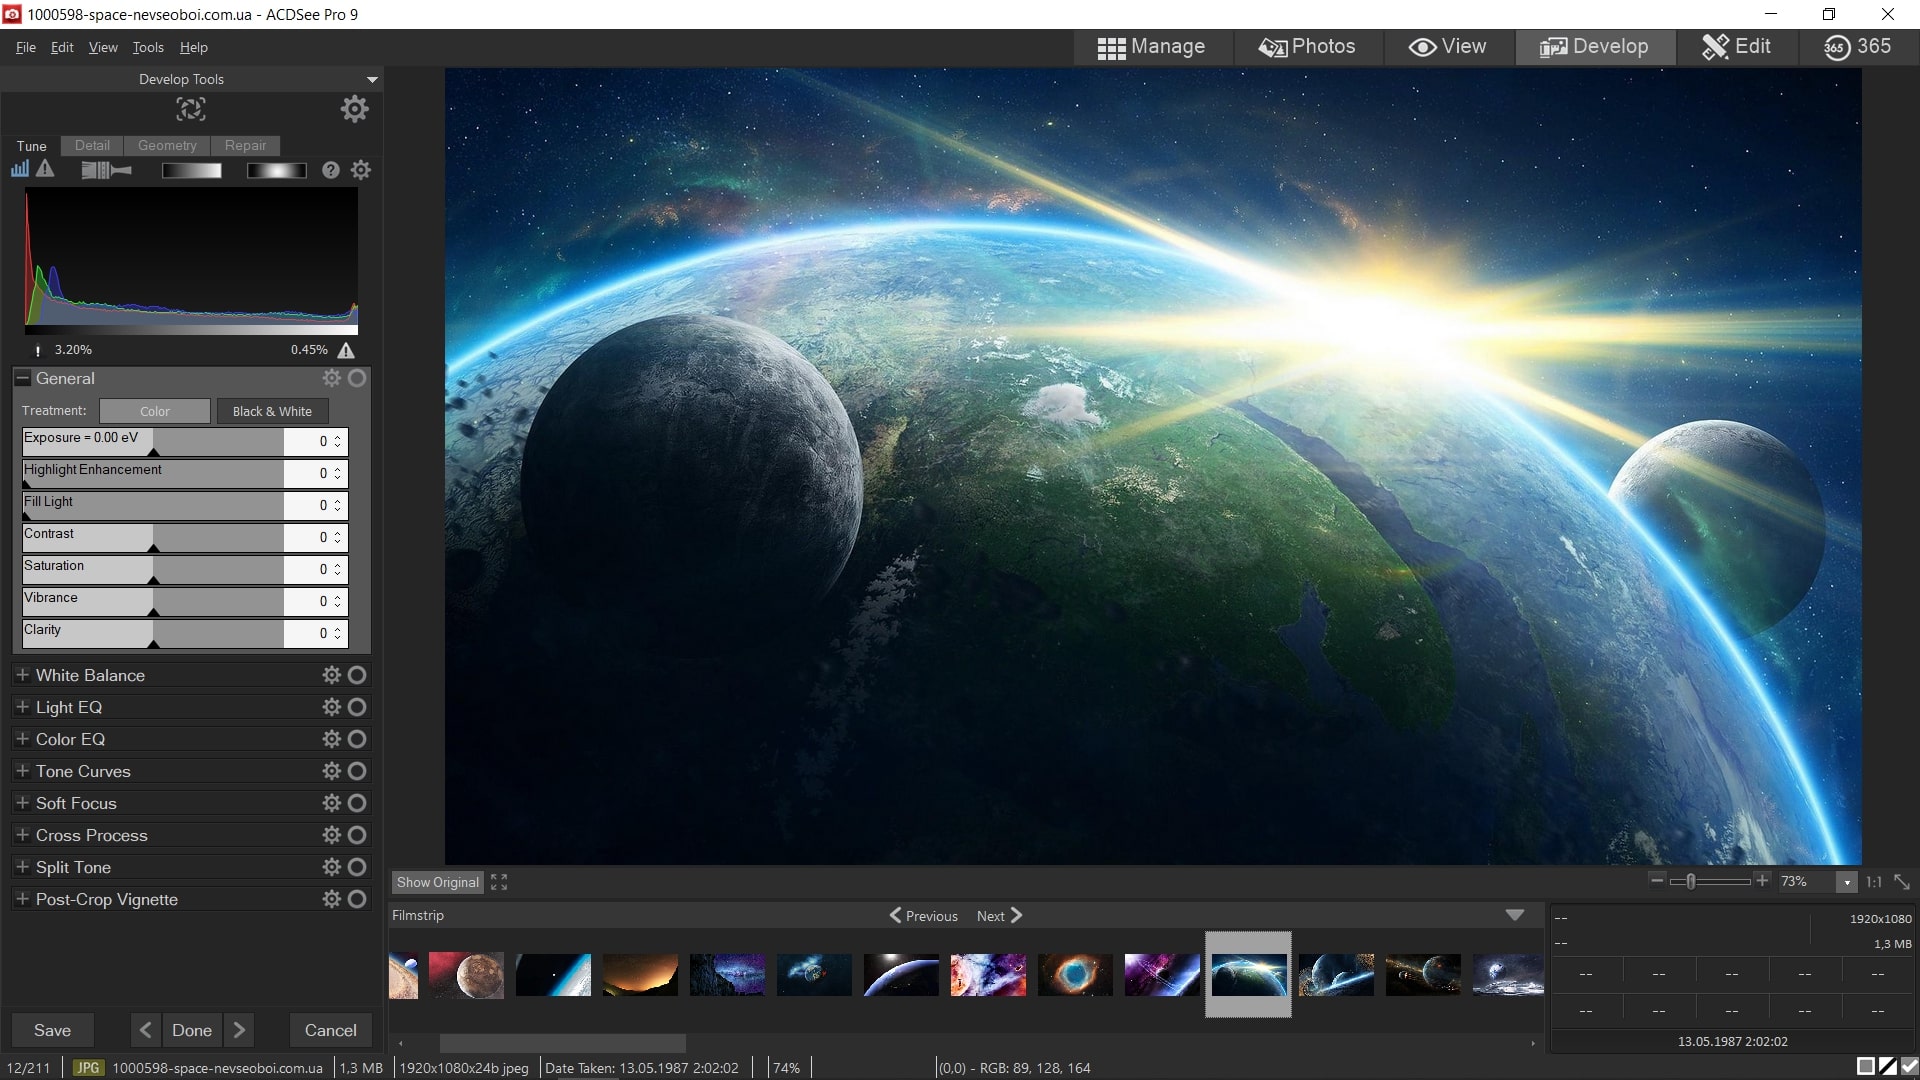Open General group settings gear
Image resolution: width=1920 pixels, height=1080 pixels.
[331, 378]
